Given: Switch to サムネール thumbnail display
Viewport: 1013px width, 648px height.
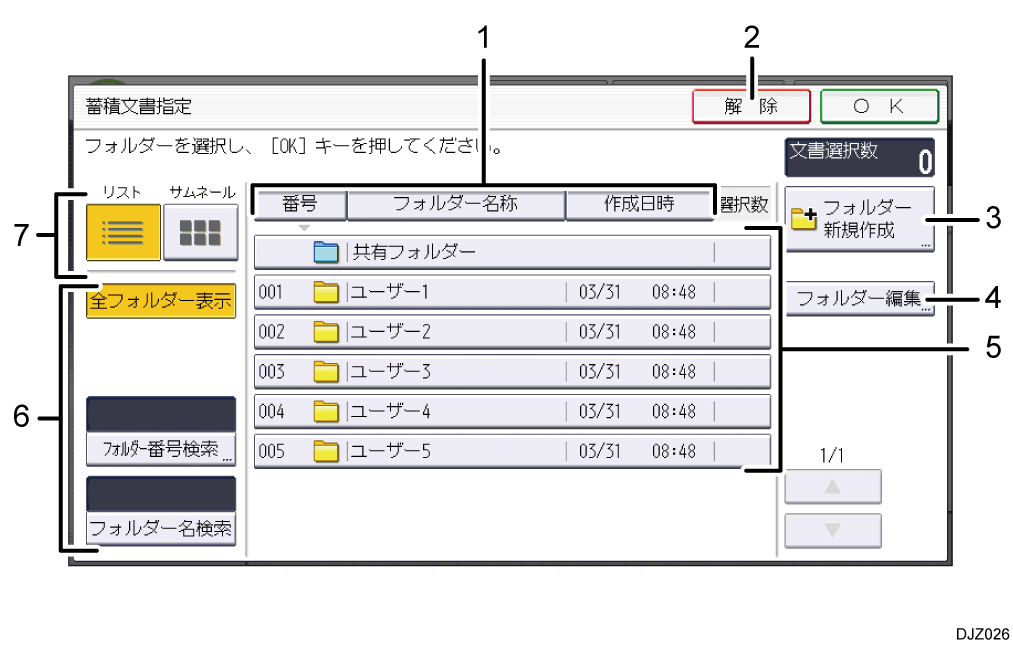Looking at the screenshot, I should click(x=200, y=232).
